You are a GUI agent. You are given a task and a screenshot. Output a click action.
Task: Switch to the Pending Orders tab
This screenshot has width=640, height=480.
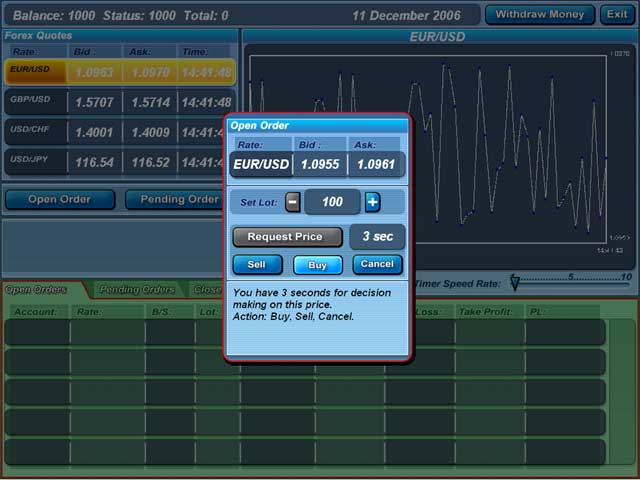(x=135, y=290)
